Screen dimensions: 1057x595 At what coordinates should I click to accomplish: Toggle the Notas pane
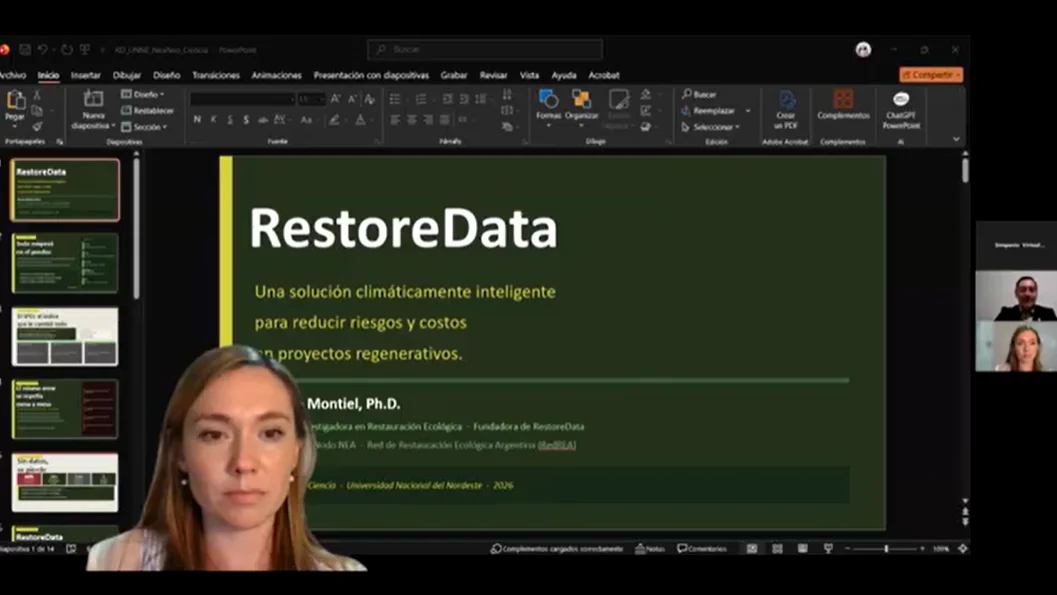click(650, 549)
